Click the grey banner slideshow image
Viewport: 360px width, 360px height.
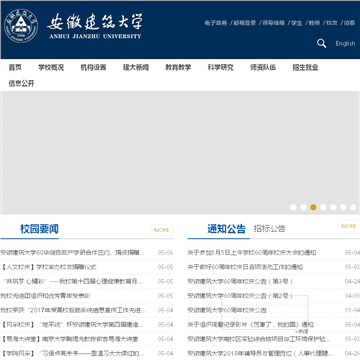pos(180,153)
